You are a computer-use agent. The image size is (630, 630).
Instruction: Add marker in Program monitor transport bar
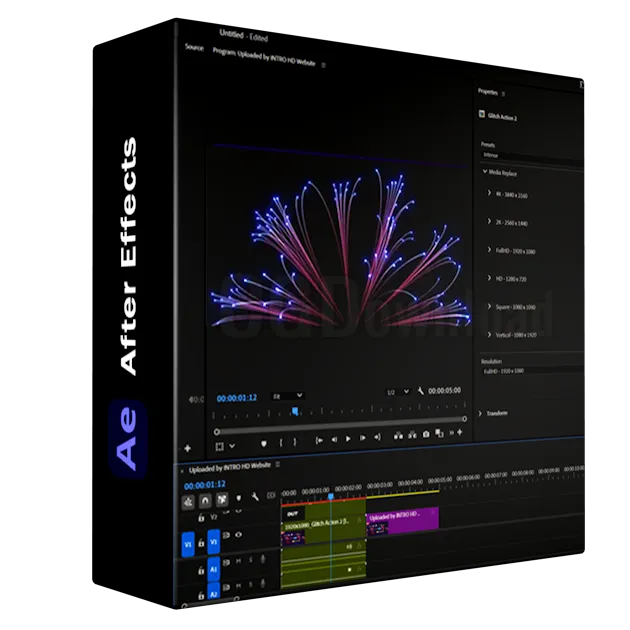pyautogui.click(x=264, y=443)
